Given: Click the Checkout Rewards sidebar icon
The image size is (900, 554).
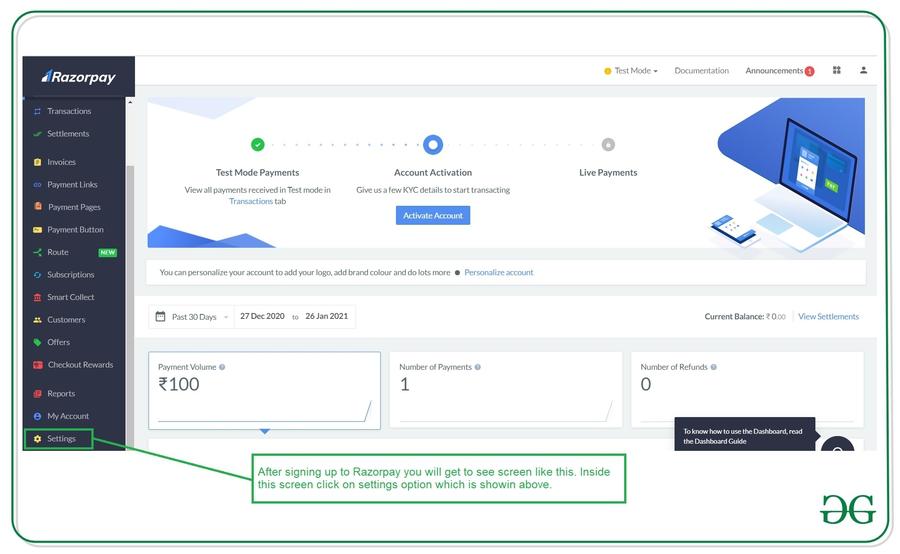Looking at the screenshot, I should (38, 365).
